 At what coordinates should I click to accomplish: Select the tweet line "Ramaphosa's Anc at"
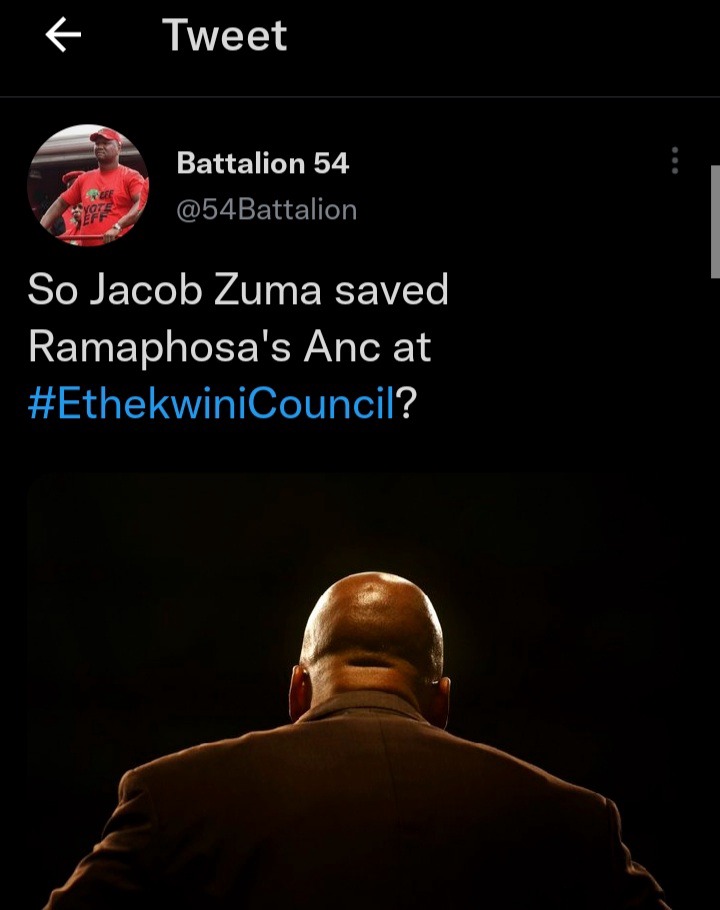[230, 347]
